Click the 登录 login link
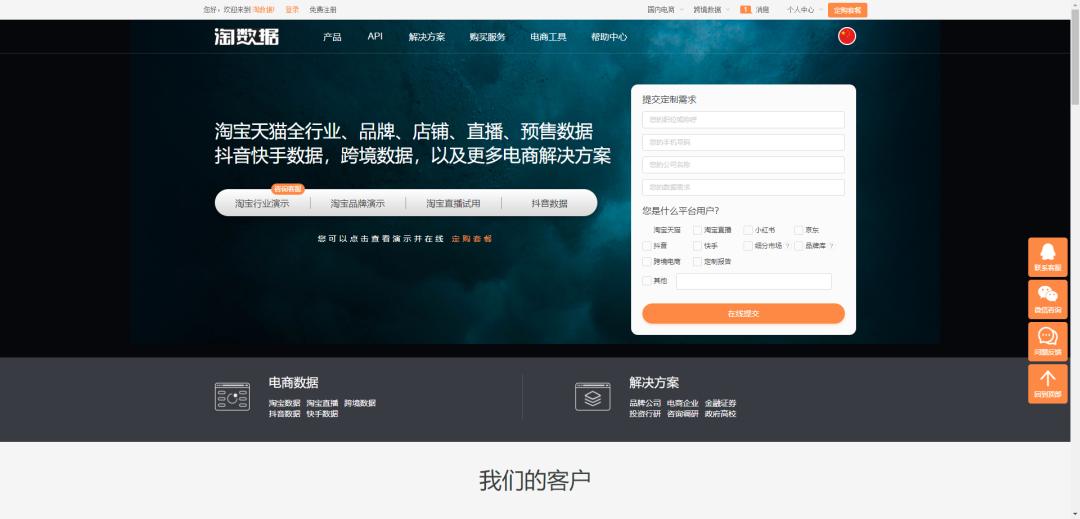Image resolution: width=1080 pixels, height=519 pixels. pyautogui.click(x=292, y=10)
